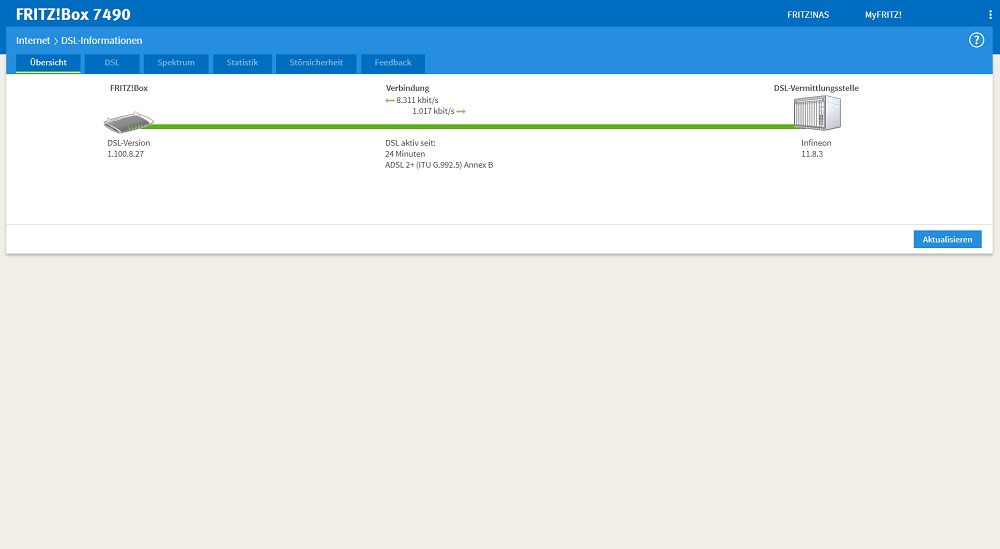The height and width of the screenshot is (549, 1000).
Task: Click the DSL-Version label
Action: point(129,143)
